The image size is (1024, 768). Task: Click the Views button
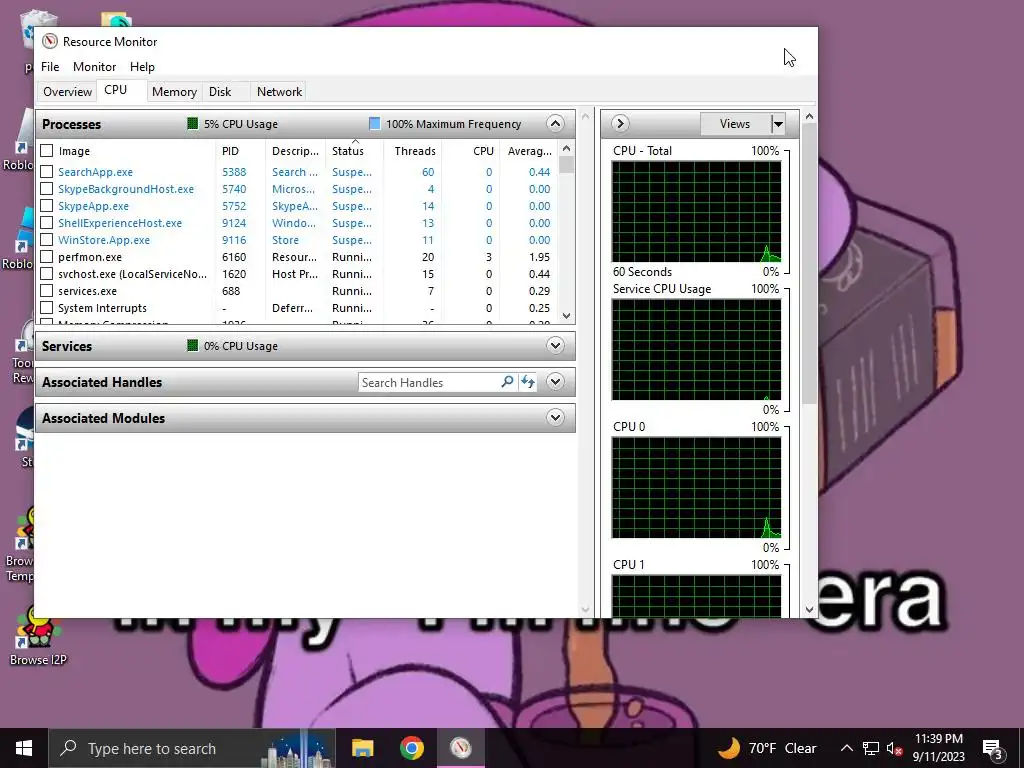[x=735, y=123]
